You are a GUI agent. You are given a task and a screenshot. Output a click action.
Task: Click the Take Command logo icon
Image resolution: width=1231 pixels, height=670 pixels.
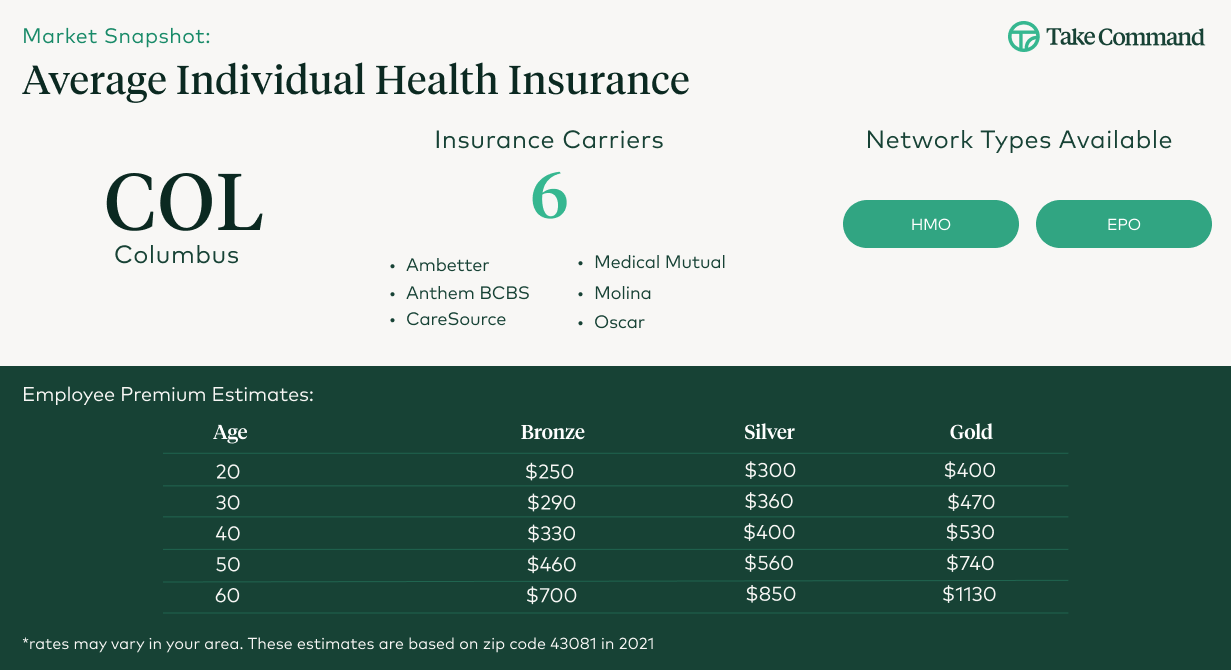(x=1023, y=37)
